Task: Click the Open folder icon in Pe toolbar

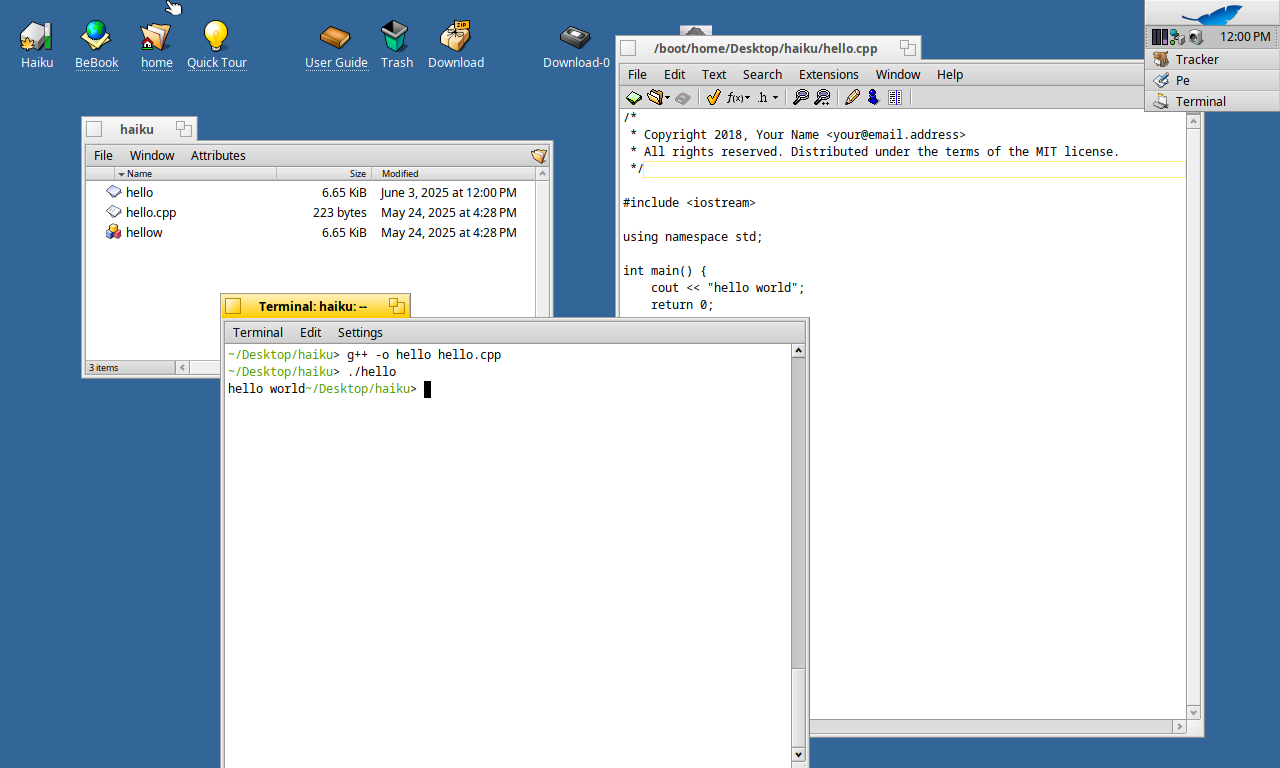Action: coord(655,97)
